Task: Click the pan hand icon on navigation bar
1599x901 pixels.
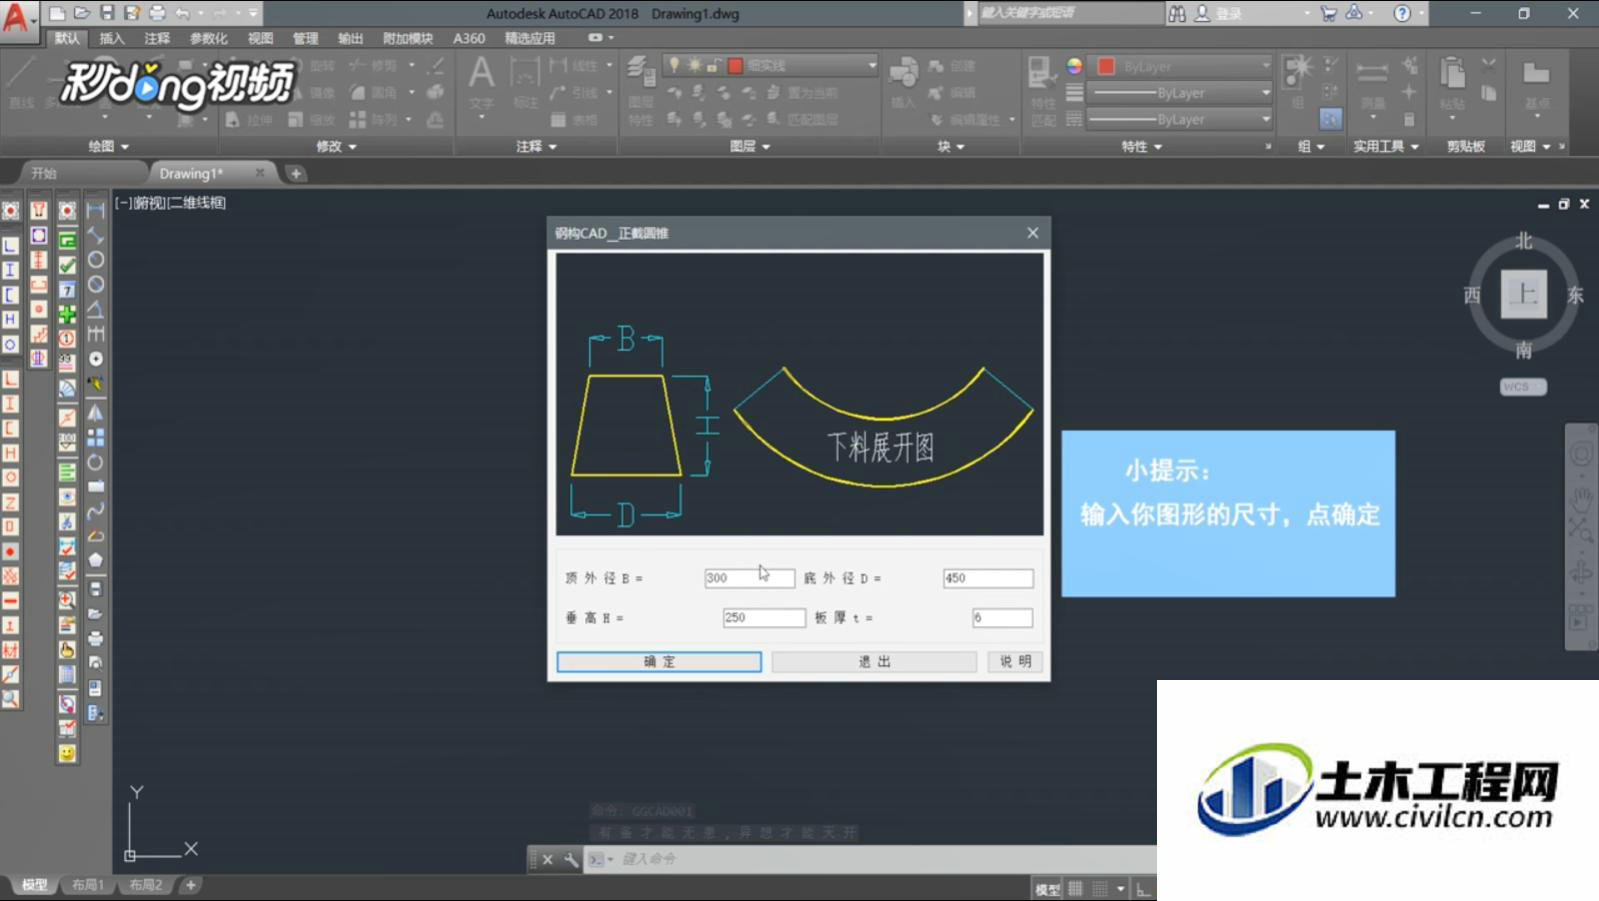Action: 1582,498
